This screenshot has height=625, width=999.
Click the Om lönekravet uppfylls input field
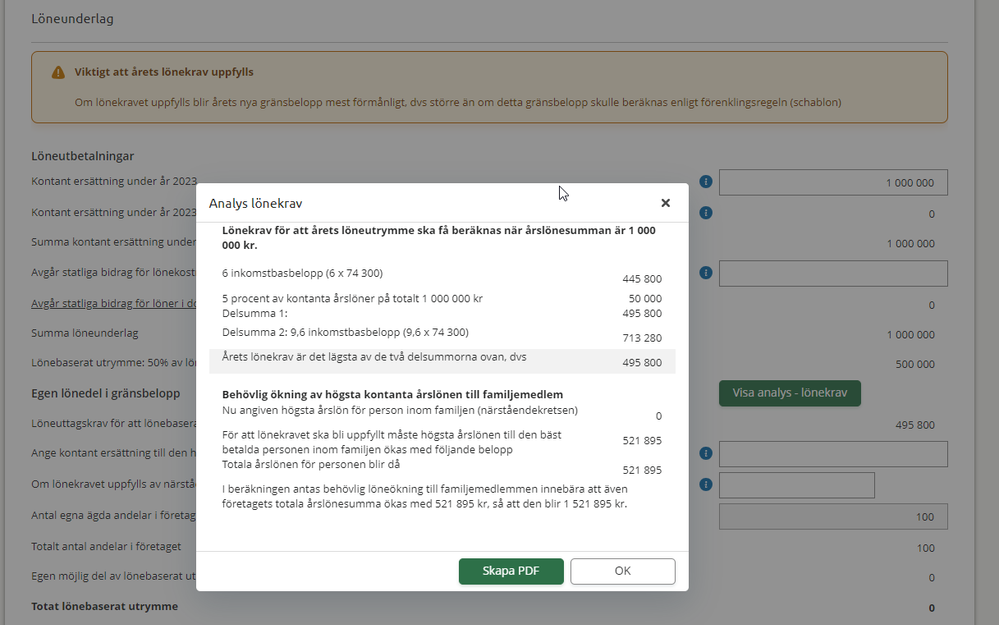(x=796, y=486)
